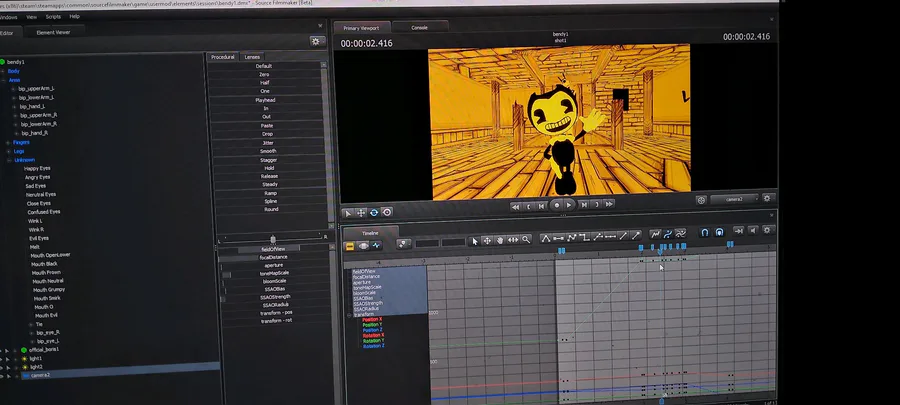Adjust the toneMapScale slider
The image size is (900, 405).
point(274,274)
